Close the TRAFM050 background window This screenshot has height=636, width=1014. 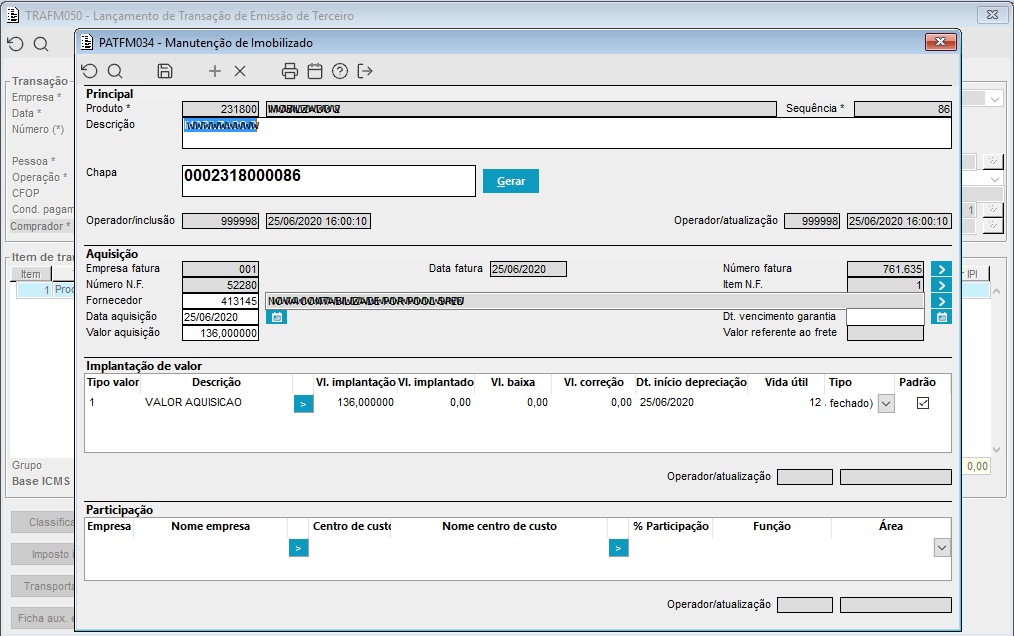993,14
